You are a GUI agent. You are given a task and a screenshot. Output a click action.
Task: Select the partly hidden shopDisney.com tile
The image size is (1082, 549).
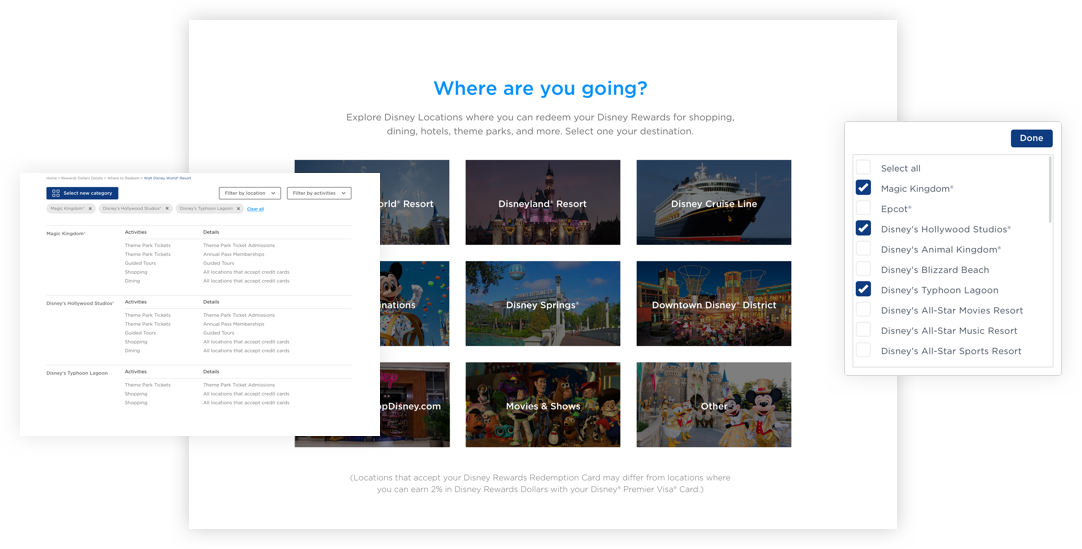pos(414,405)
